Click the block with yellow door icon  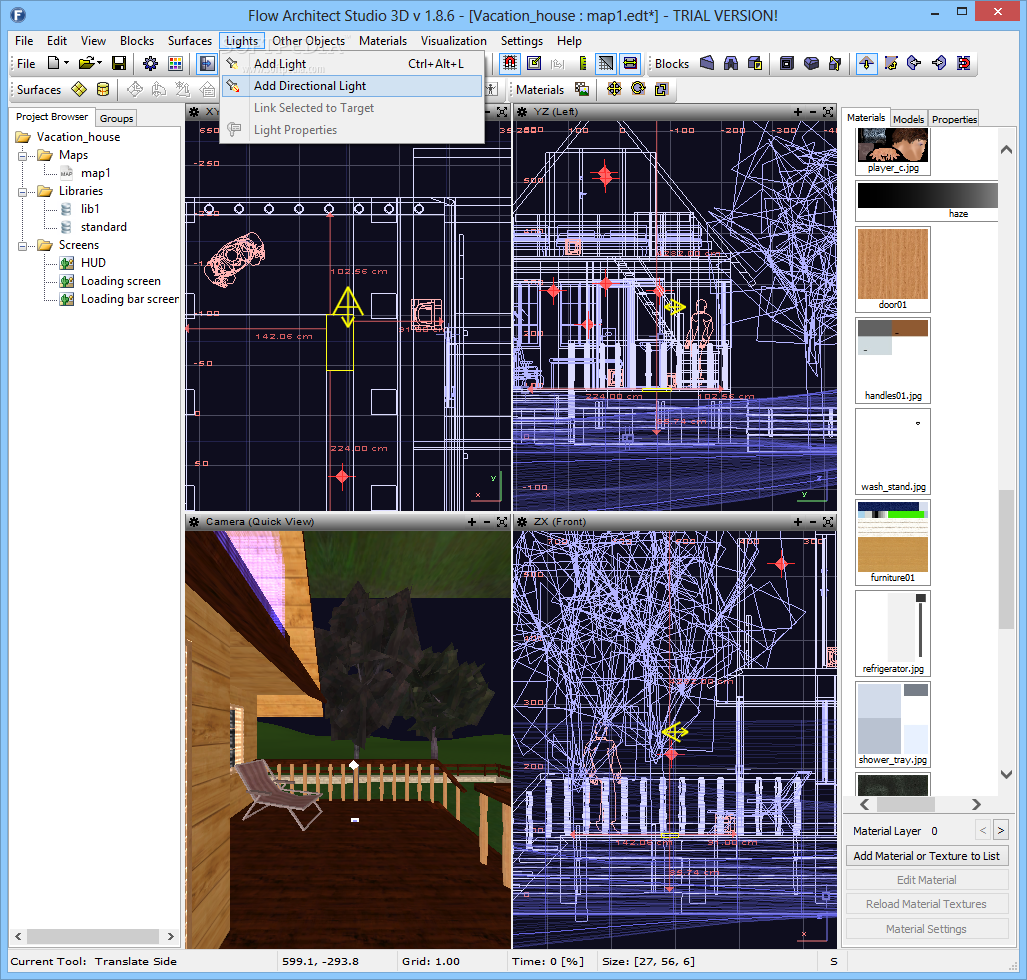[x=755, y=64]
